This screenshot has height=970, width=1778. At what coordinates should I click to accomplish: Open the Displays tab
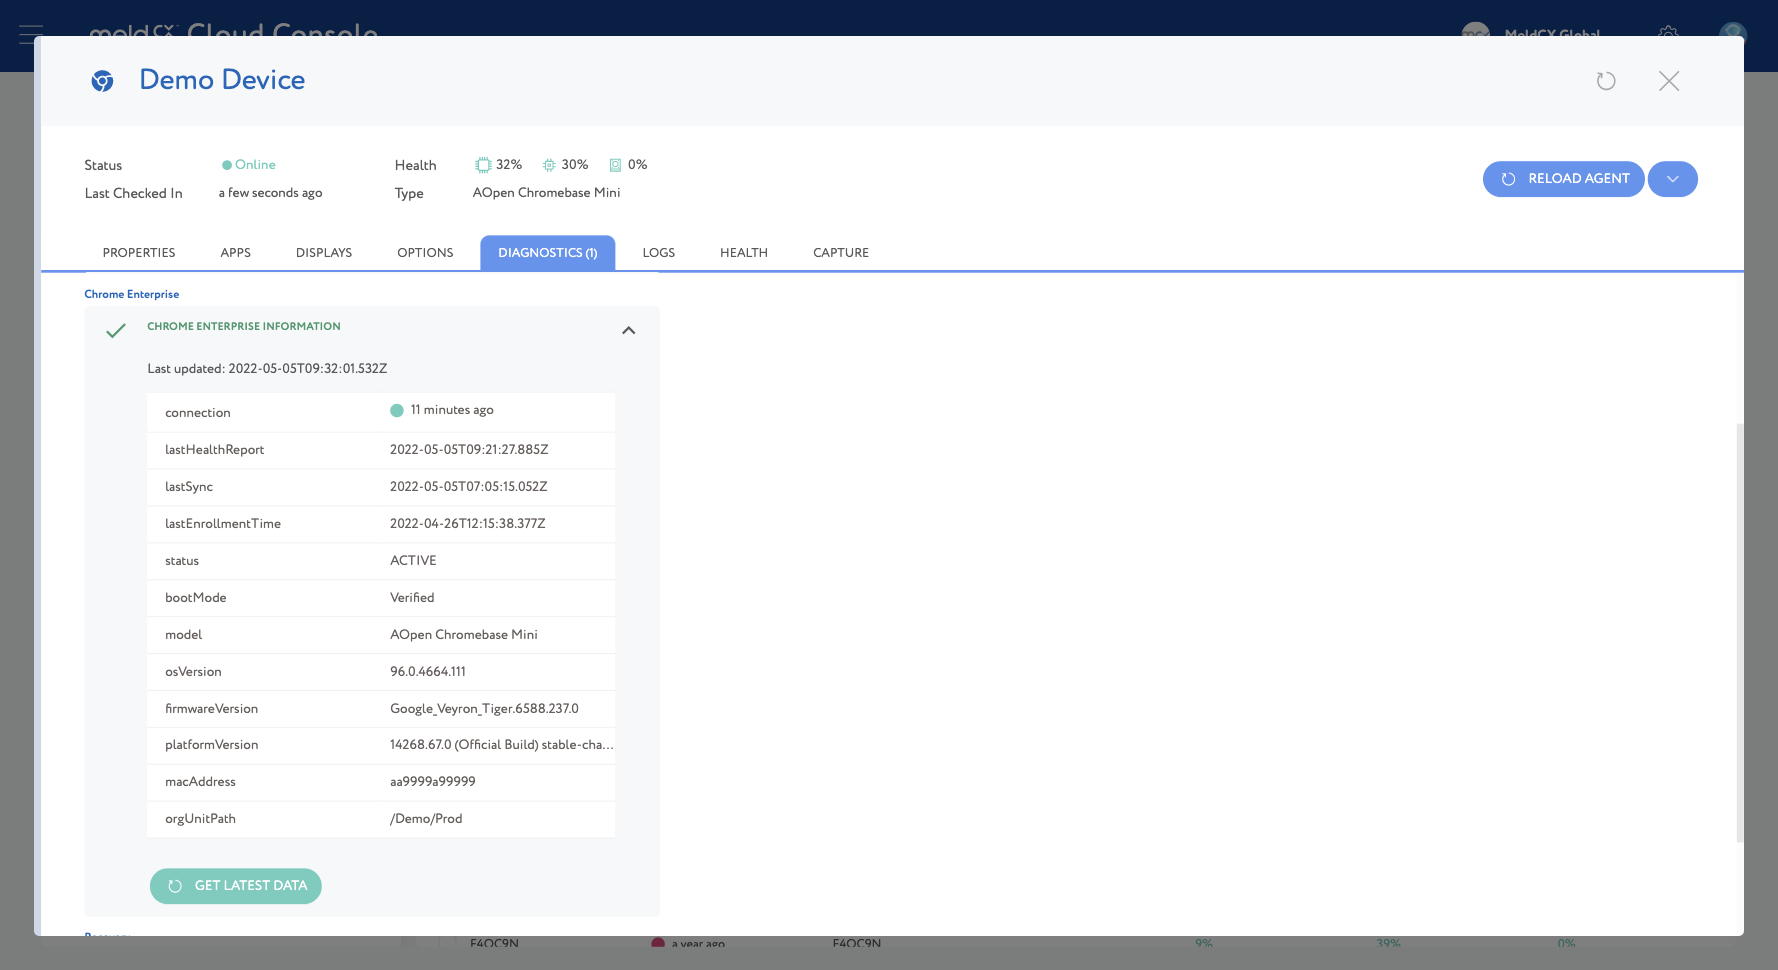pyautogui.click(x=324, y=253)
